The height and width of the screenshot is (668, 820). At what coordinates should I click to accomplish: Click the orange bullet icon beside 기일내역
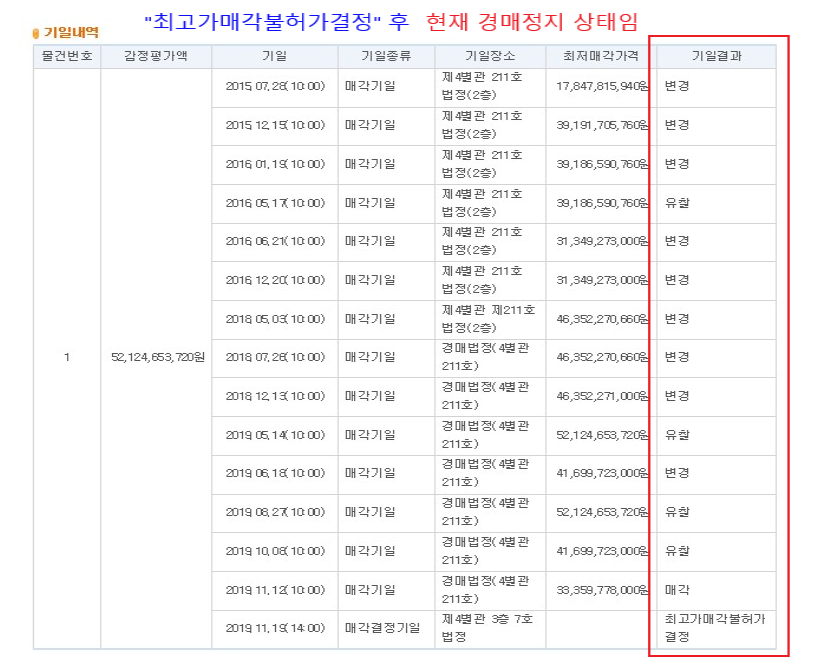click(x=37, y=33)
